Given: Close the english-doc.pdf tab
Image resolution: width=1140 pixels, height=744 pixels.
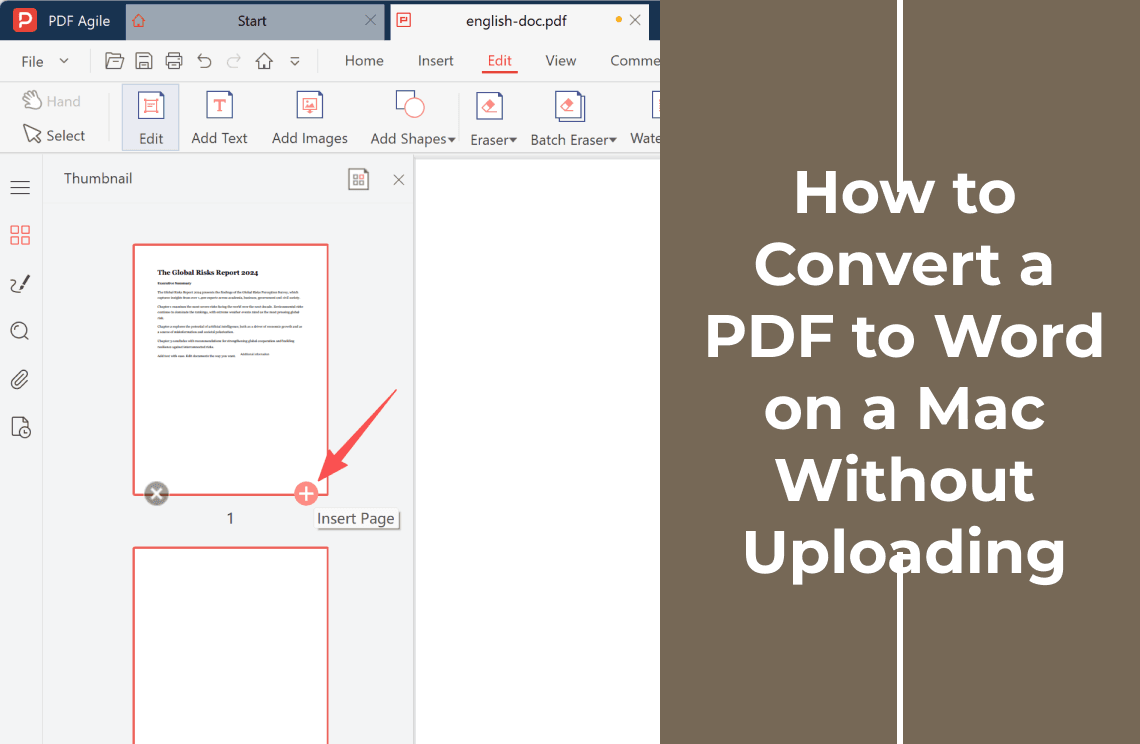Looking at the screenshot, I should click(x=635, y=20).
